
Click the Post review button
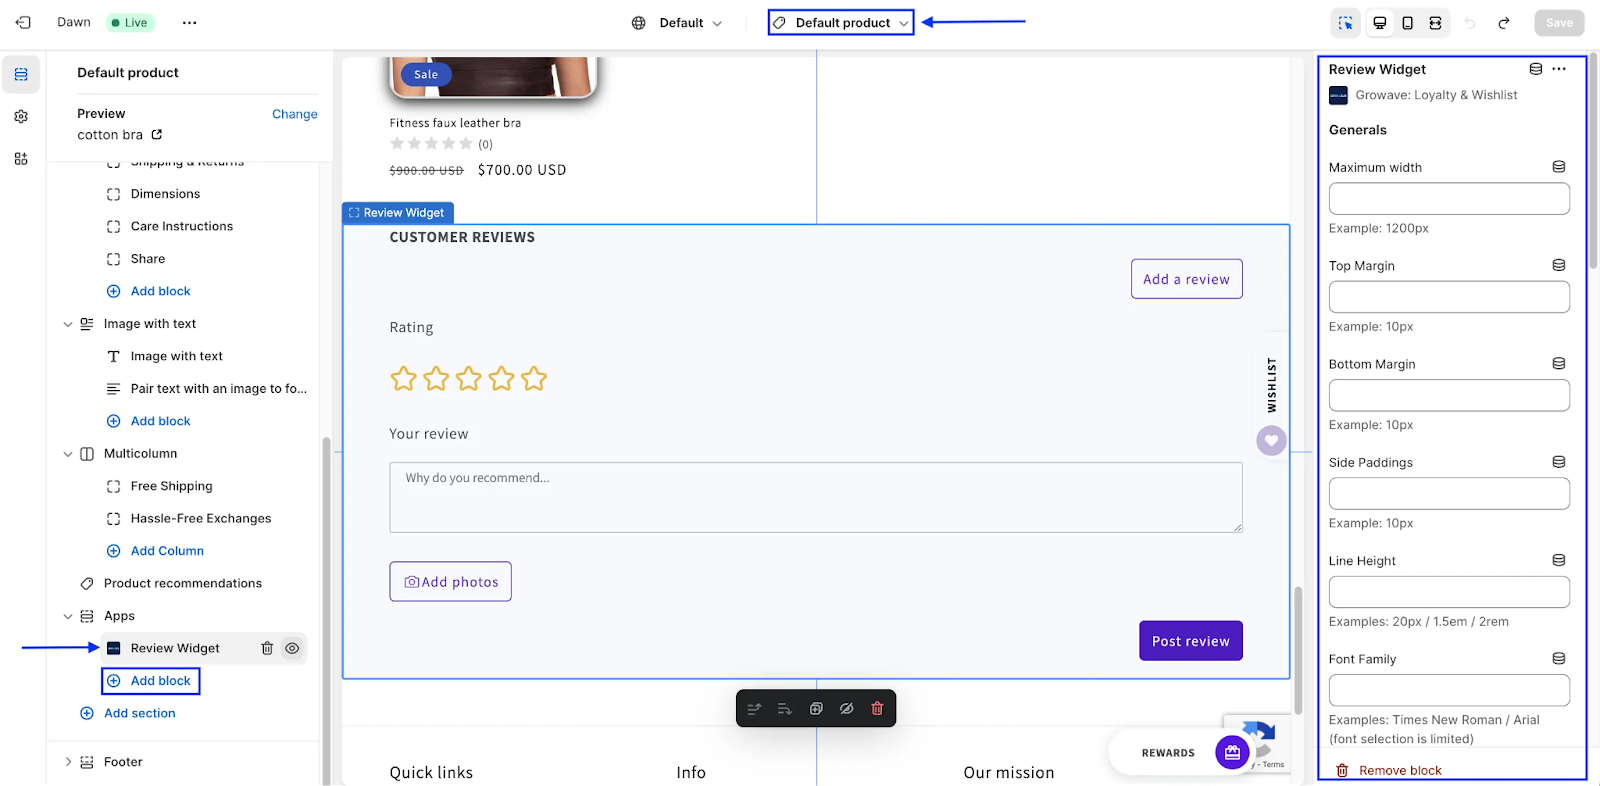[1191, 641]
